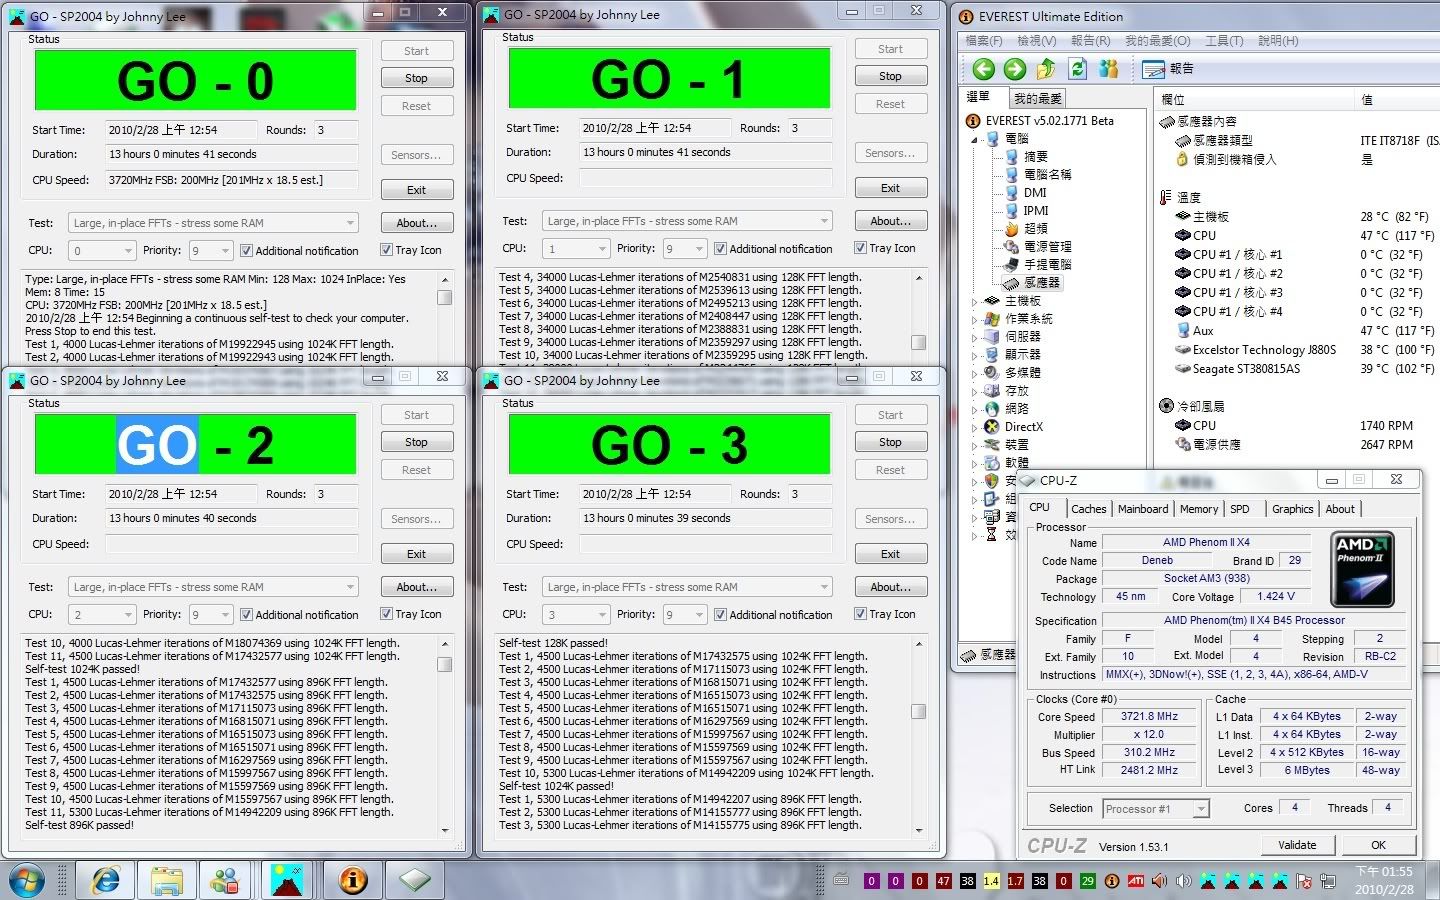This screenshot has height=900, width=1440.
Task: Click OK button in CPU-Z
Action: coord(1378,845)
